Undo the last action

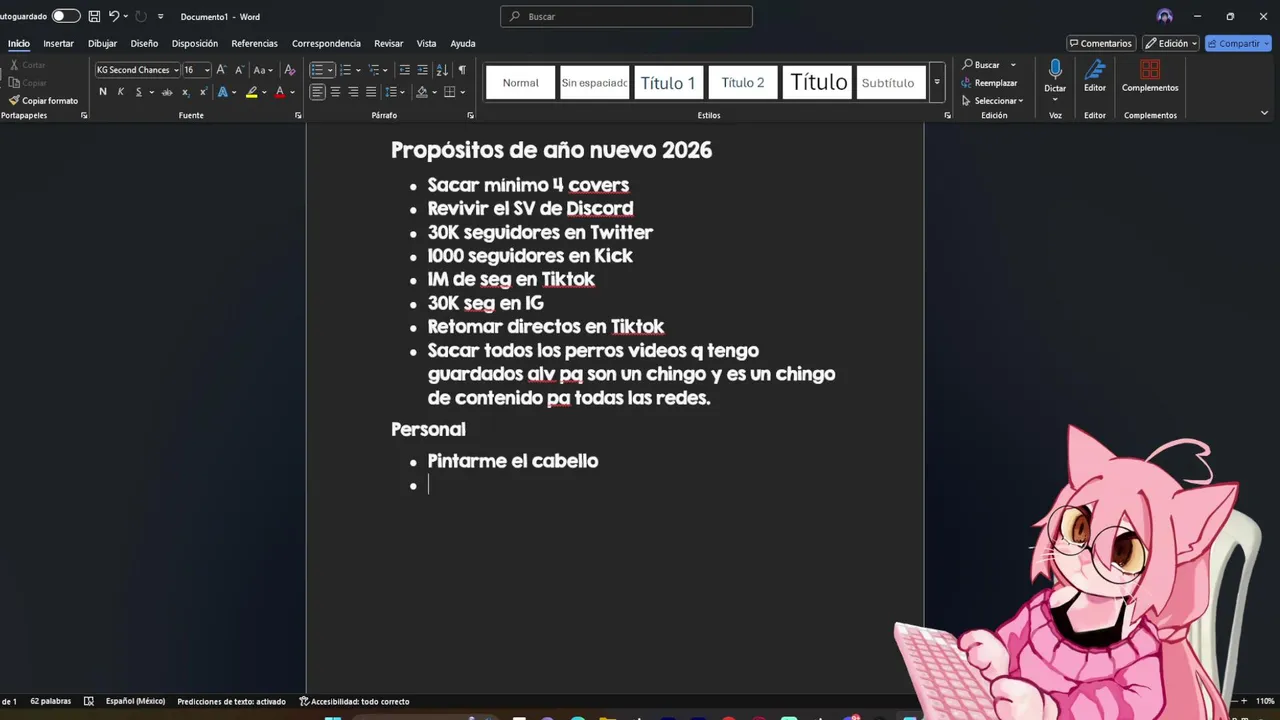(114, 16)
